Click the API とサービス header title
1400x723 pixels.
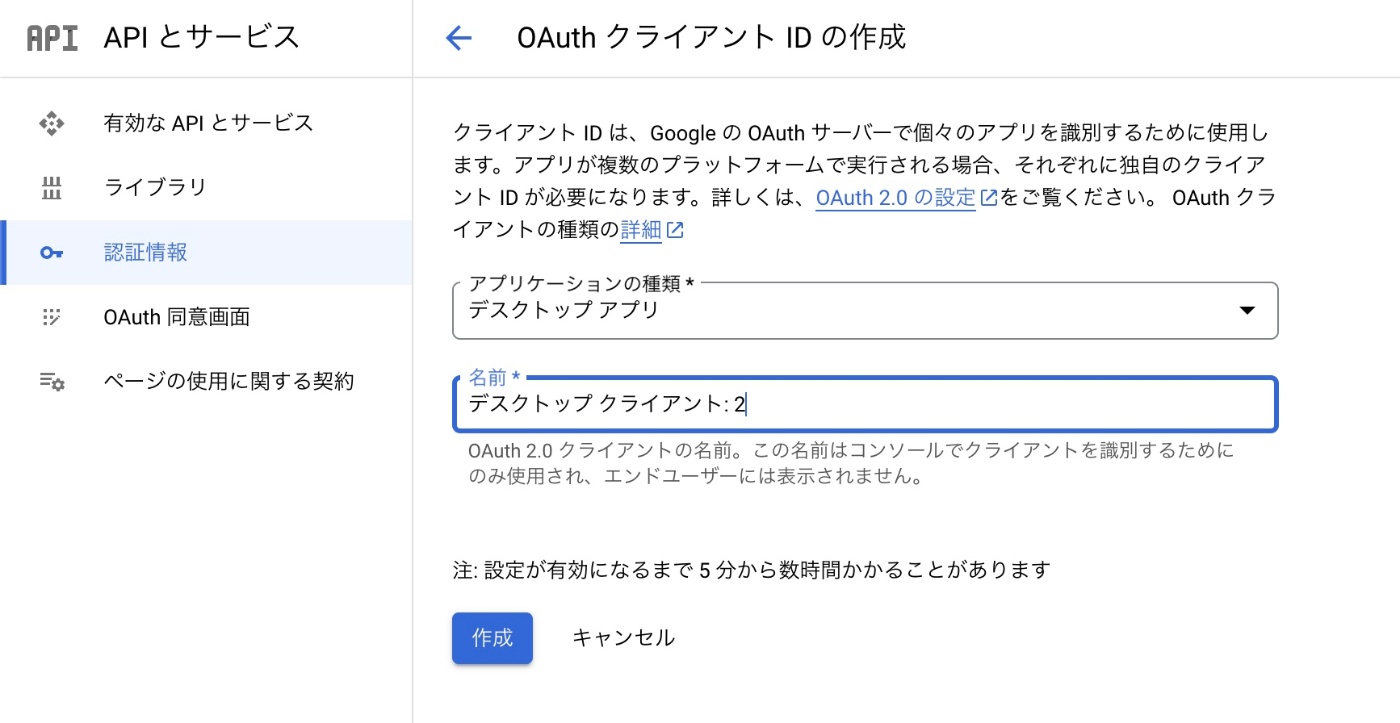[201, 38]
